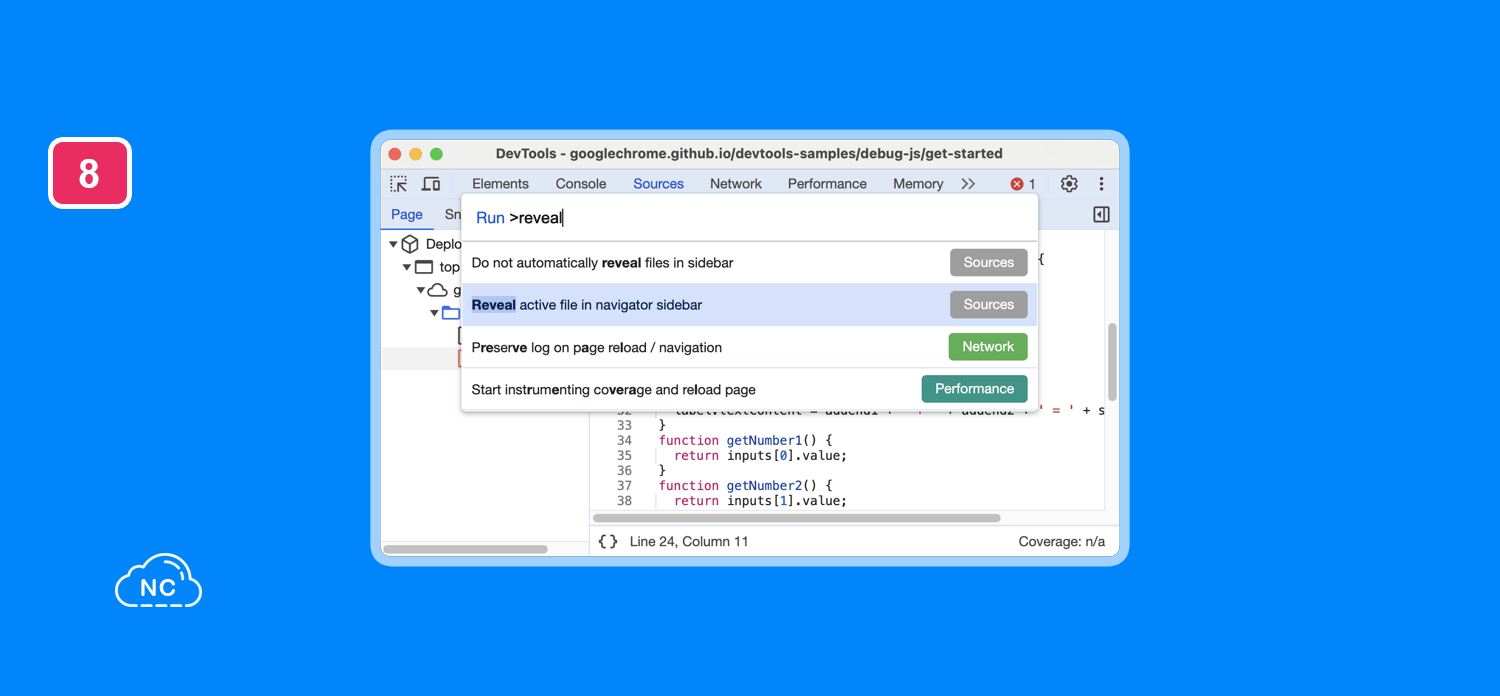
Task: Collapse the cloud domain tree arrow
Action: (x=421, y=290)
